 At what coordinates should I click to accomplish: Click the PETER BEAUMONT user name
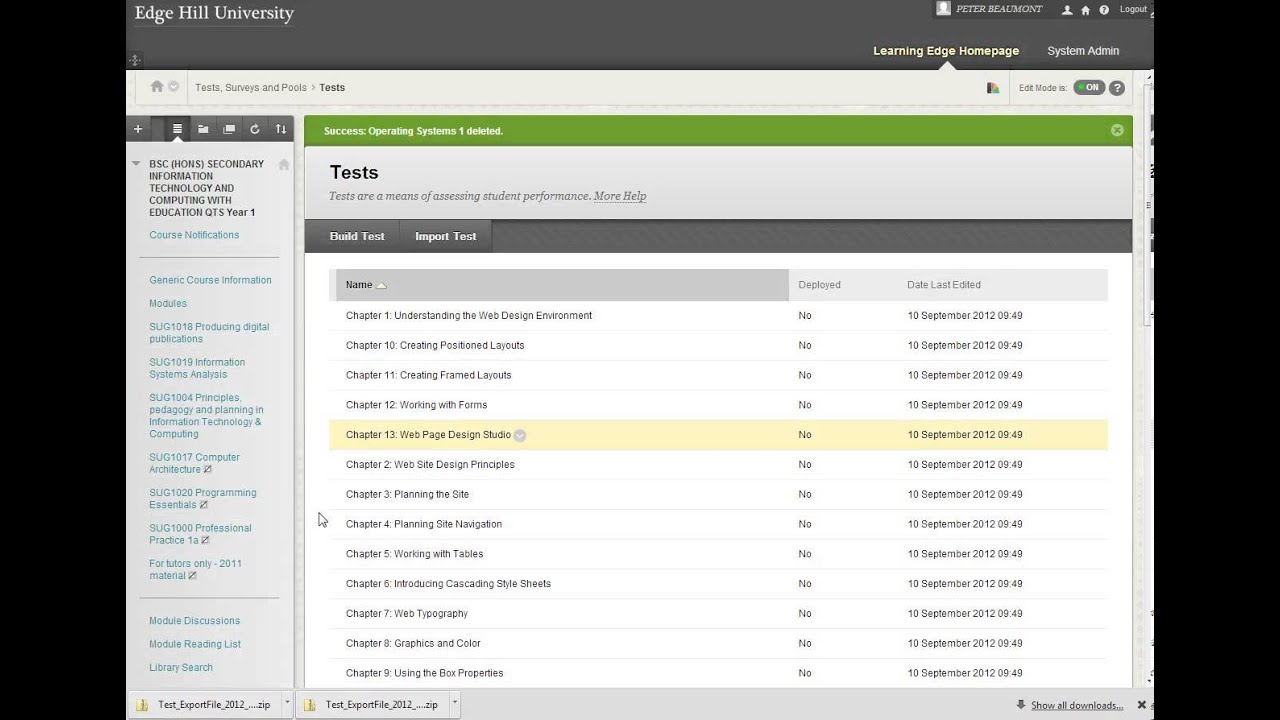pos(999,9)
